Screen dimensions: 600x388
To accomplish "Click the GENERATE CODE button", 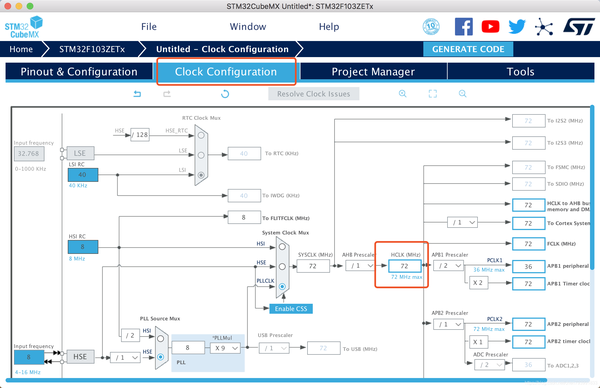I will click(x=468, y=49).
